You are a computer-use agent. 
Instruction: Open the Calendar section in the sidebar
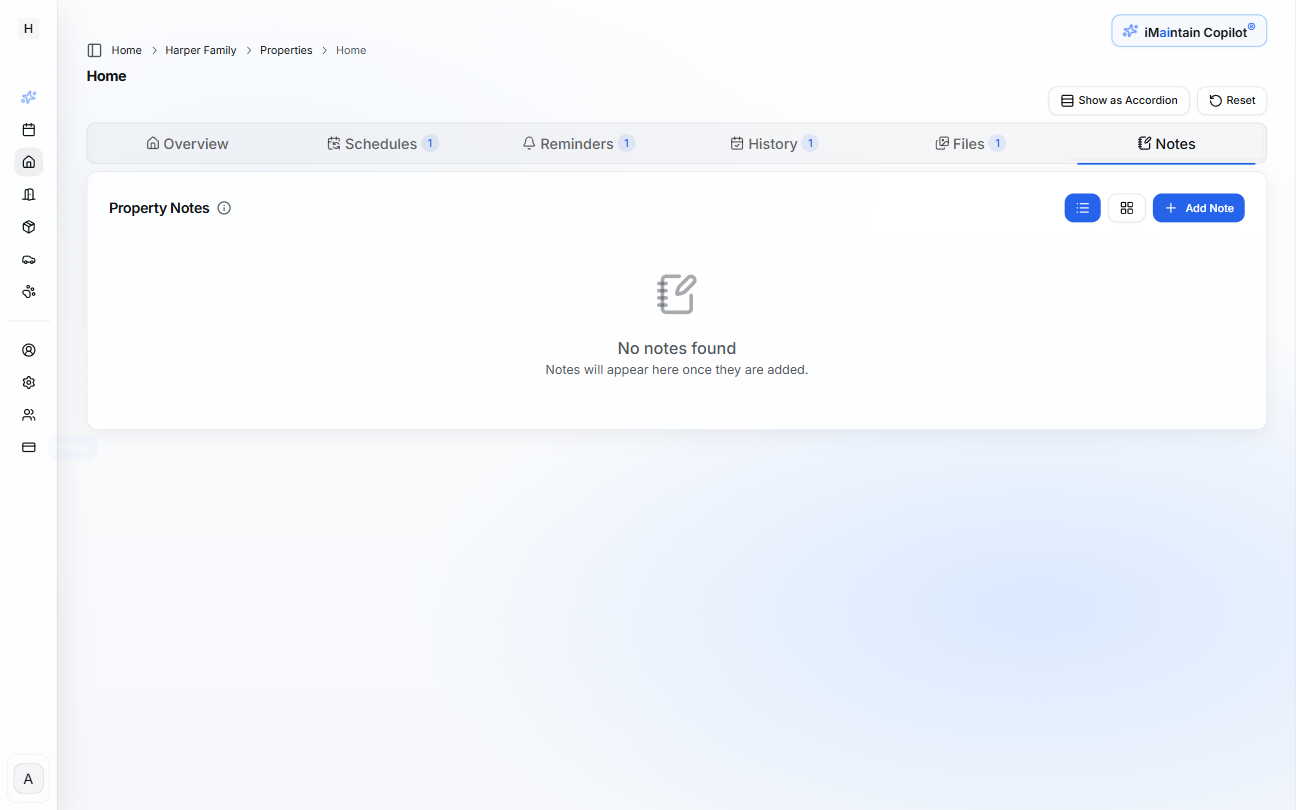(28, 129)
